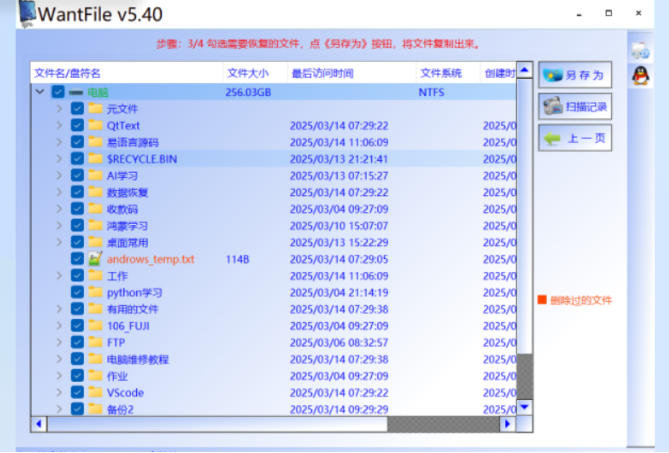Toggle the 106_FUJI folder checkbox

77,325
